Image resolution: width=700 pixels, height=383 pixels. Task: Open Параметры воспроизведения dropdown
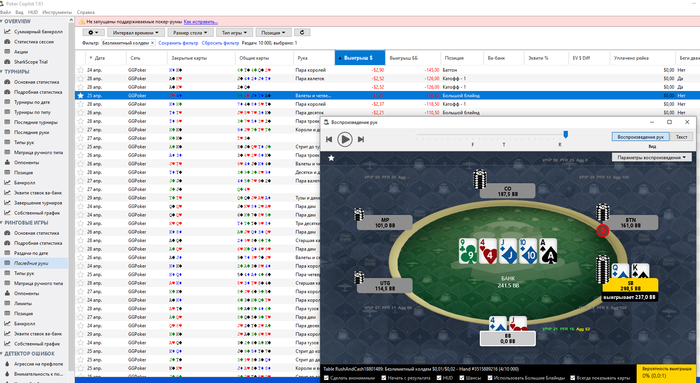tap(652, 157)
